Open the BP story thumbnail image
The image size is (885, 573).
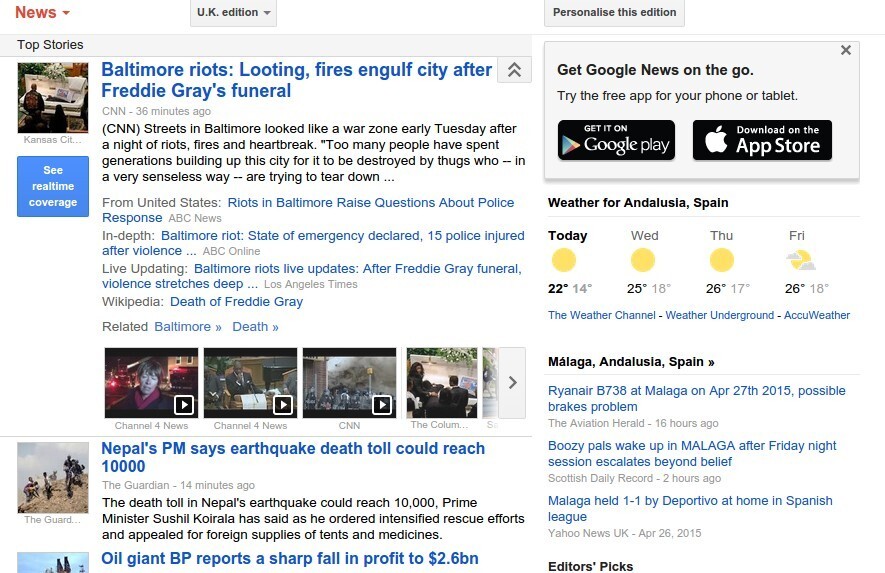tap(53, 562)
